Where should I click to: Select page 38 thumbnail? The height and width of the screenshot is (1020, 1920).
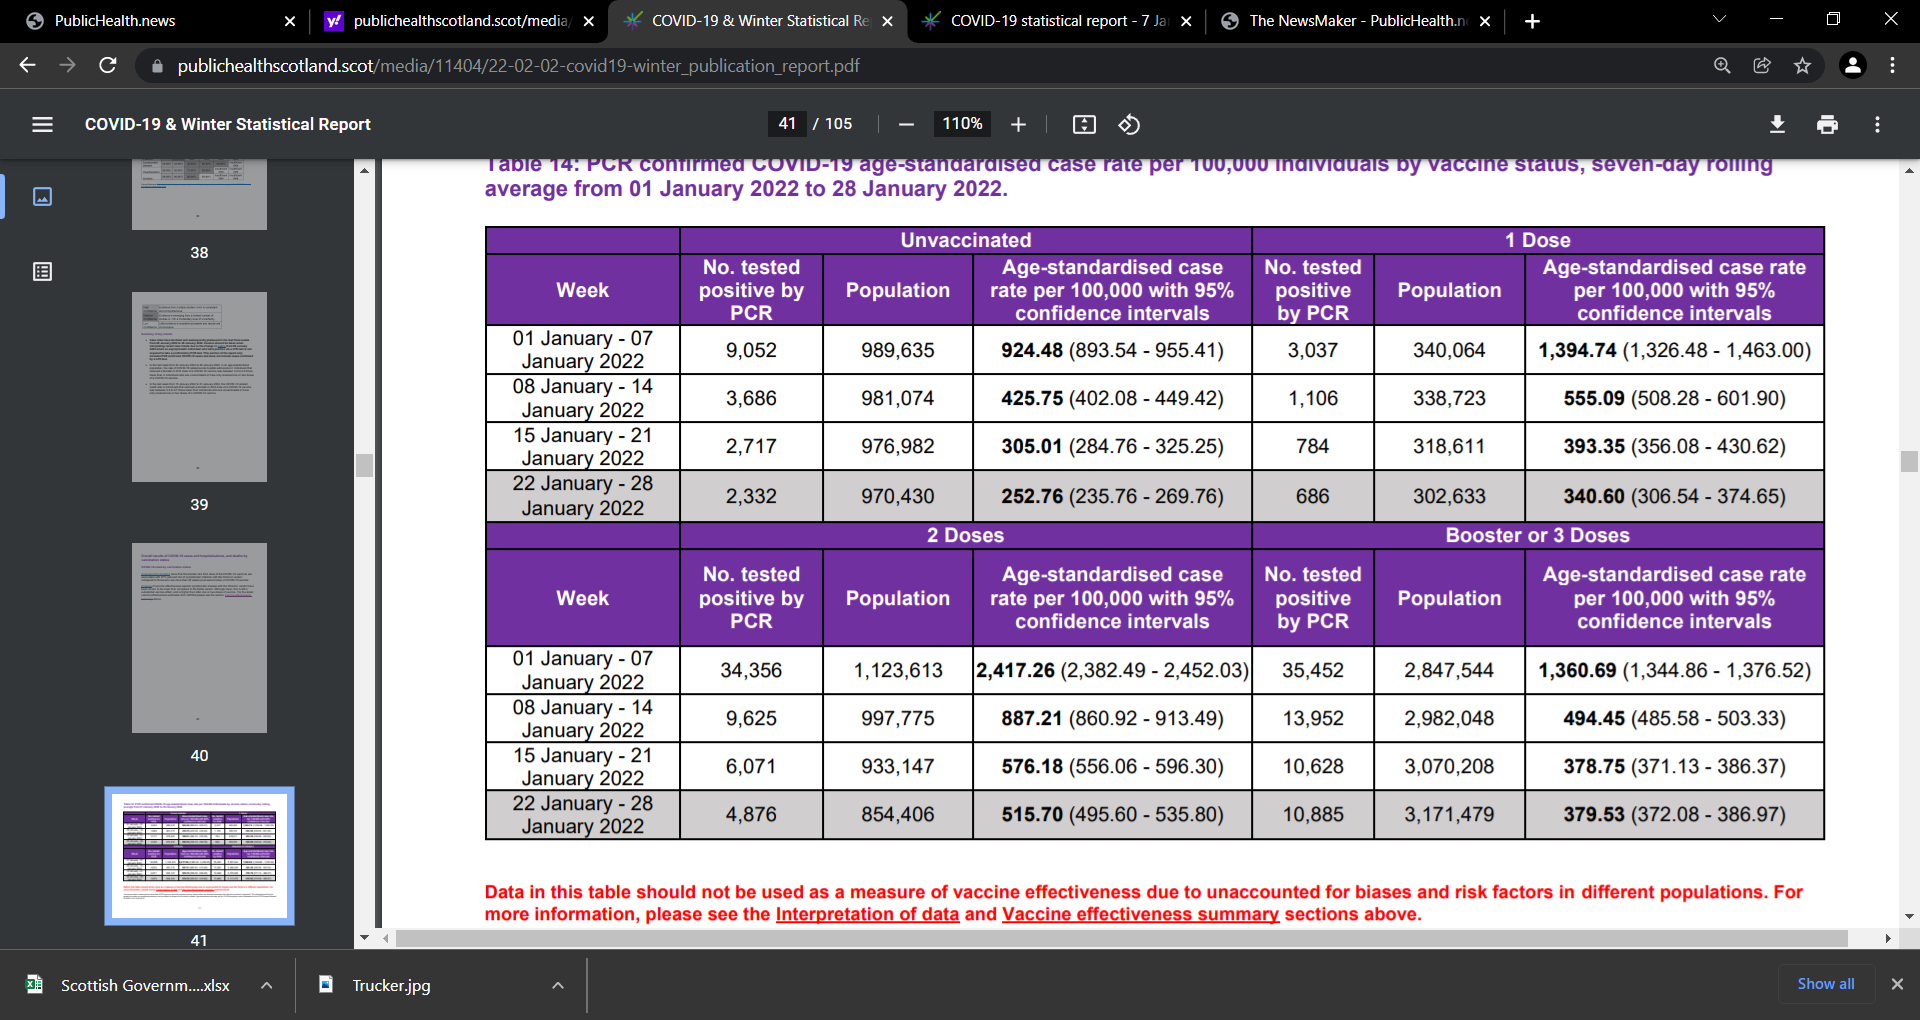pos(199,195)
